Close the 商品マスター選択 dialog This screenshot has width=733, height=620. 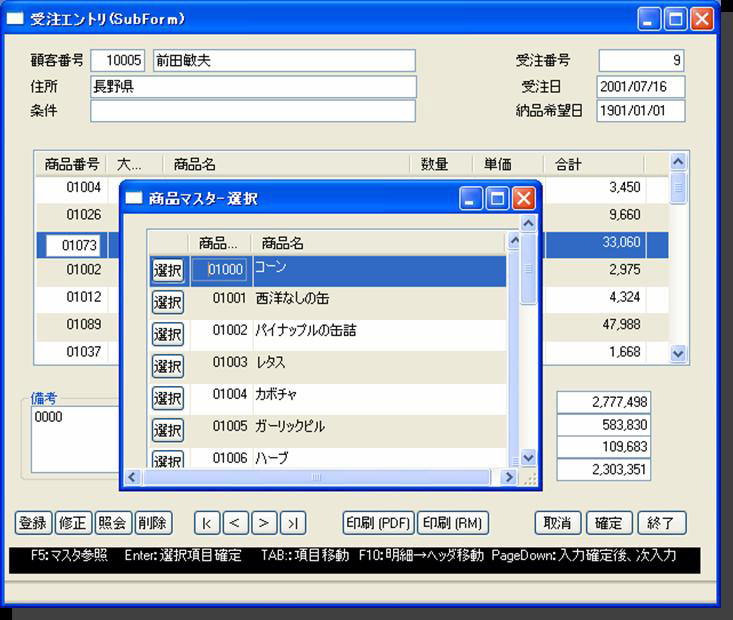point(524,199)
